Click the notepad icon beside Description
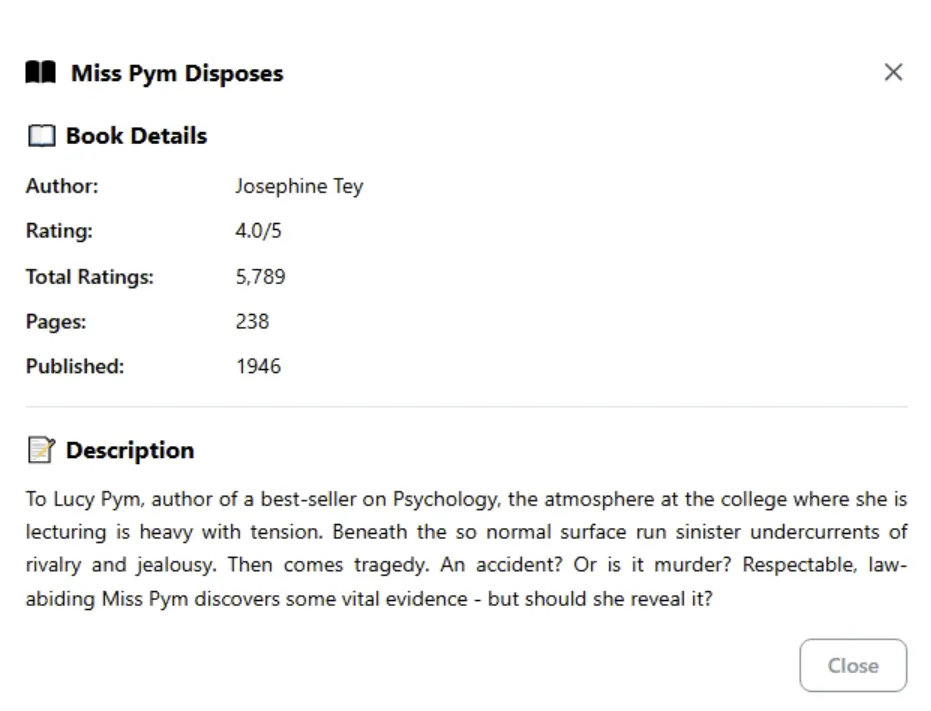 point(40,451)
